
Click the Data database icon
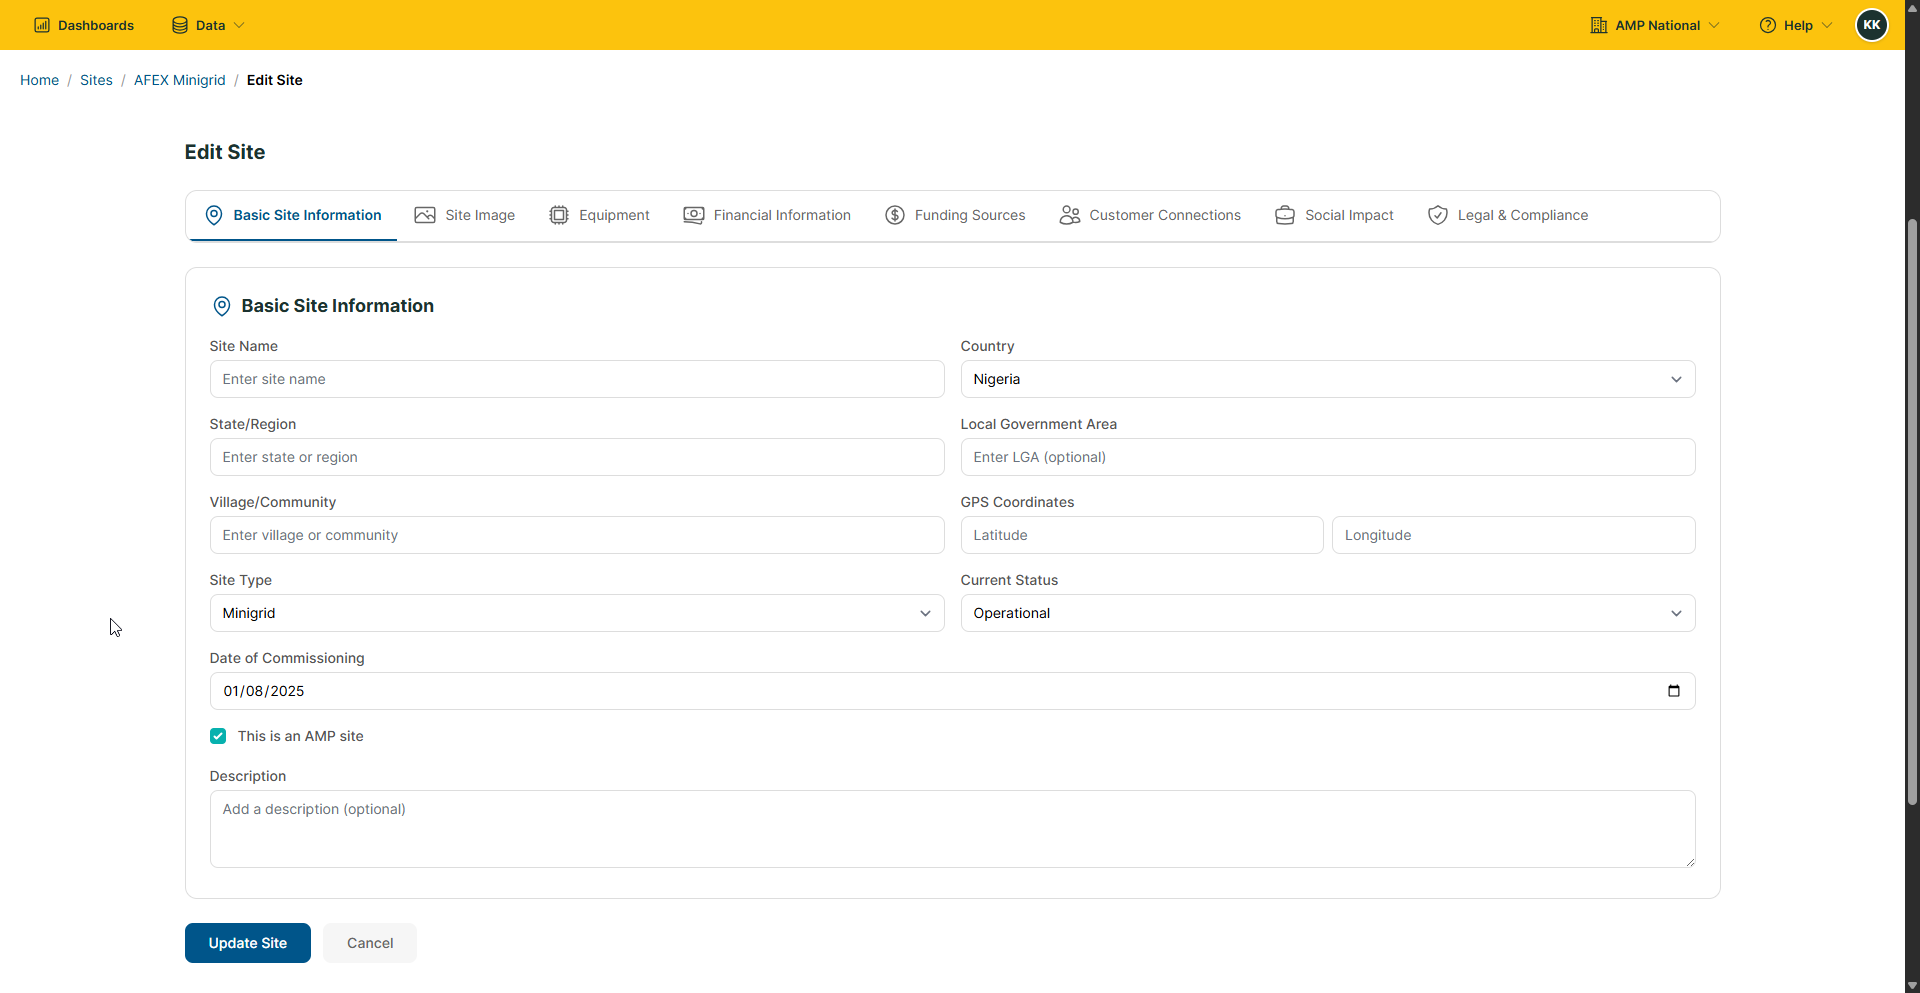(180, 25)
